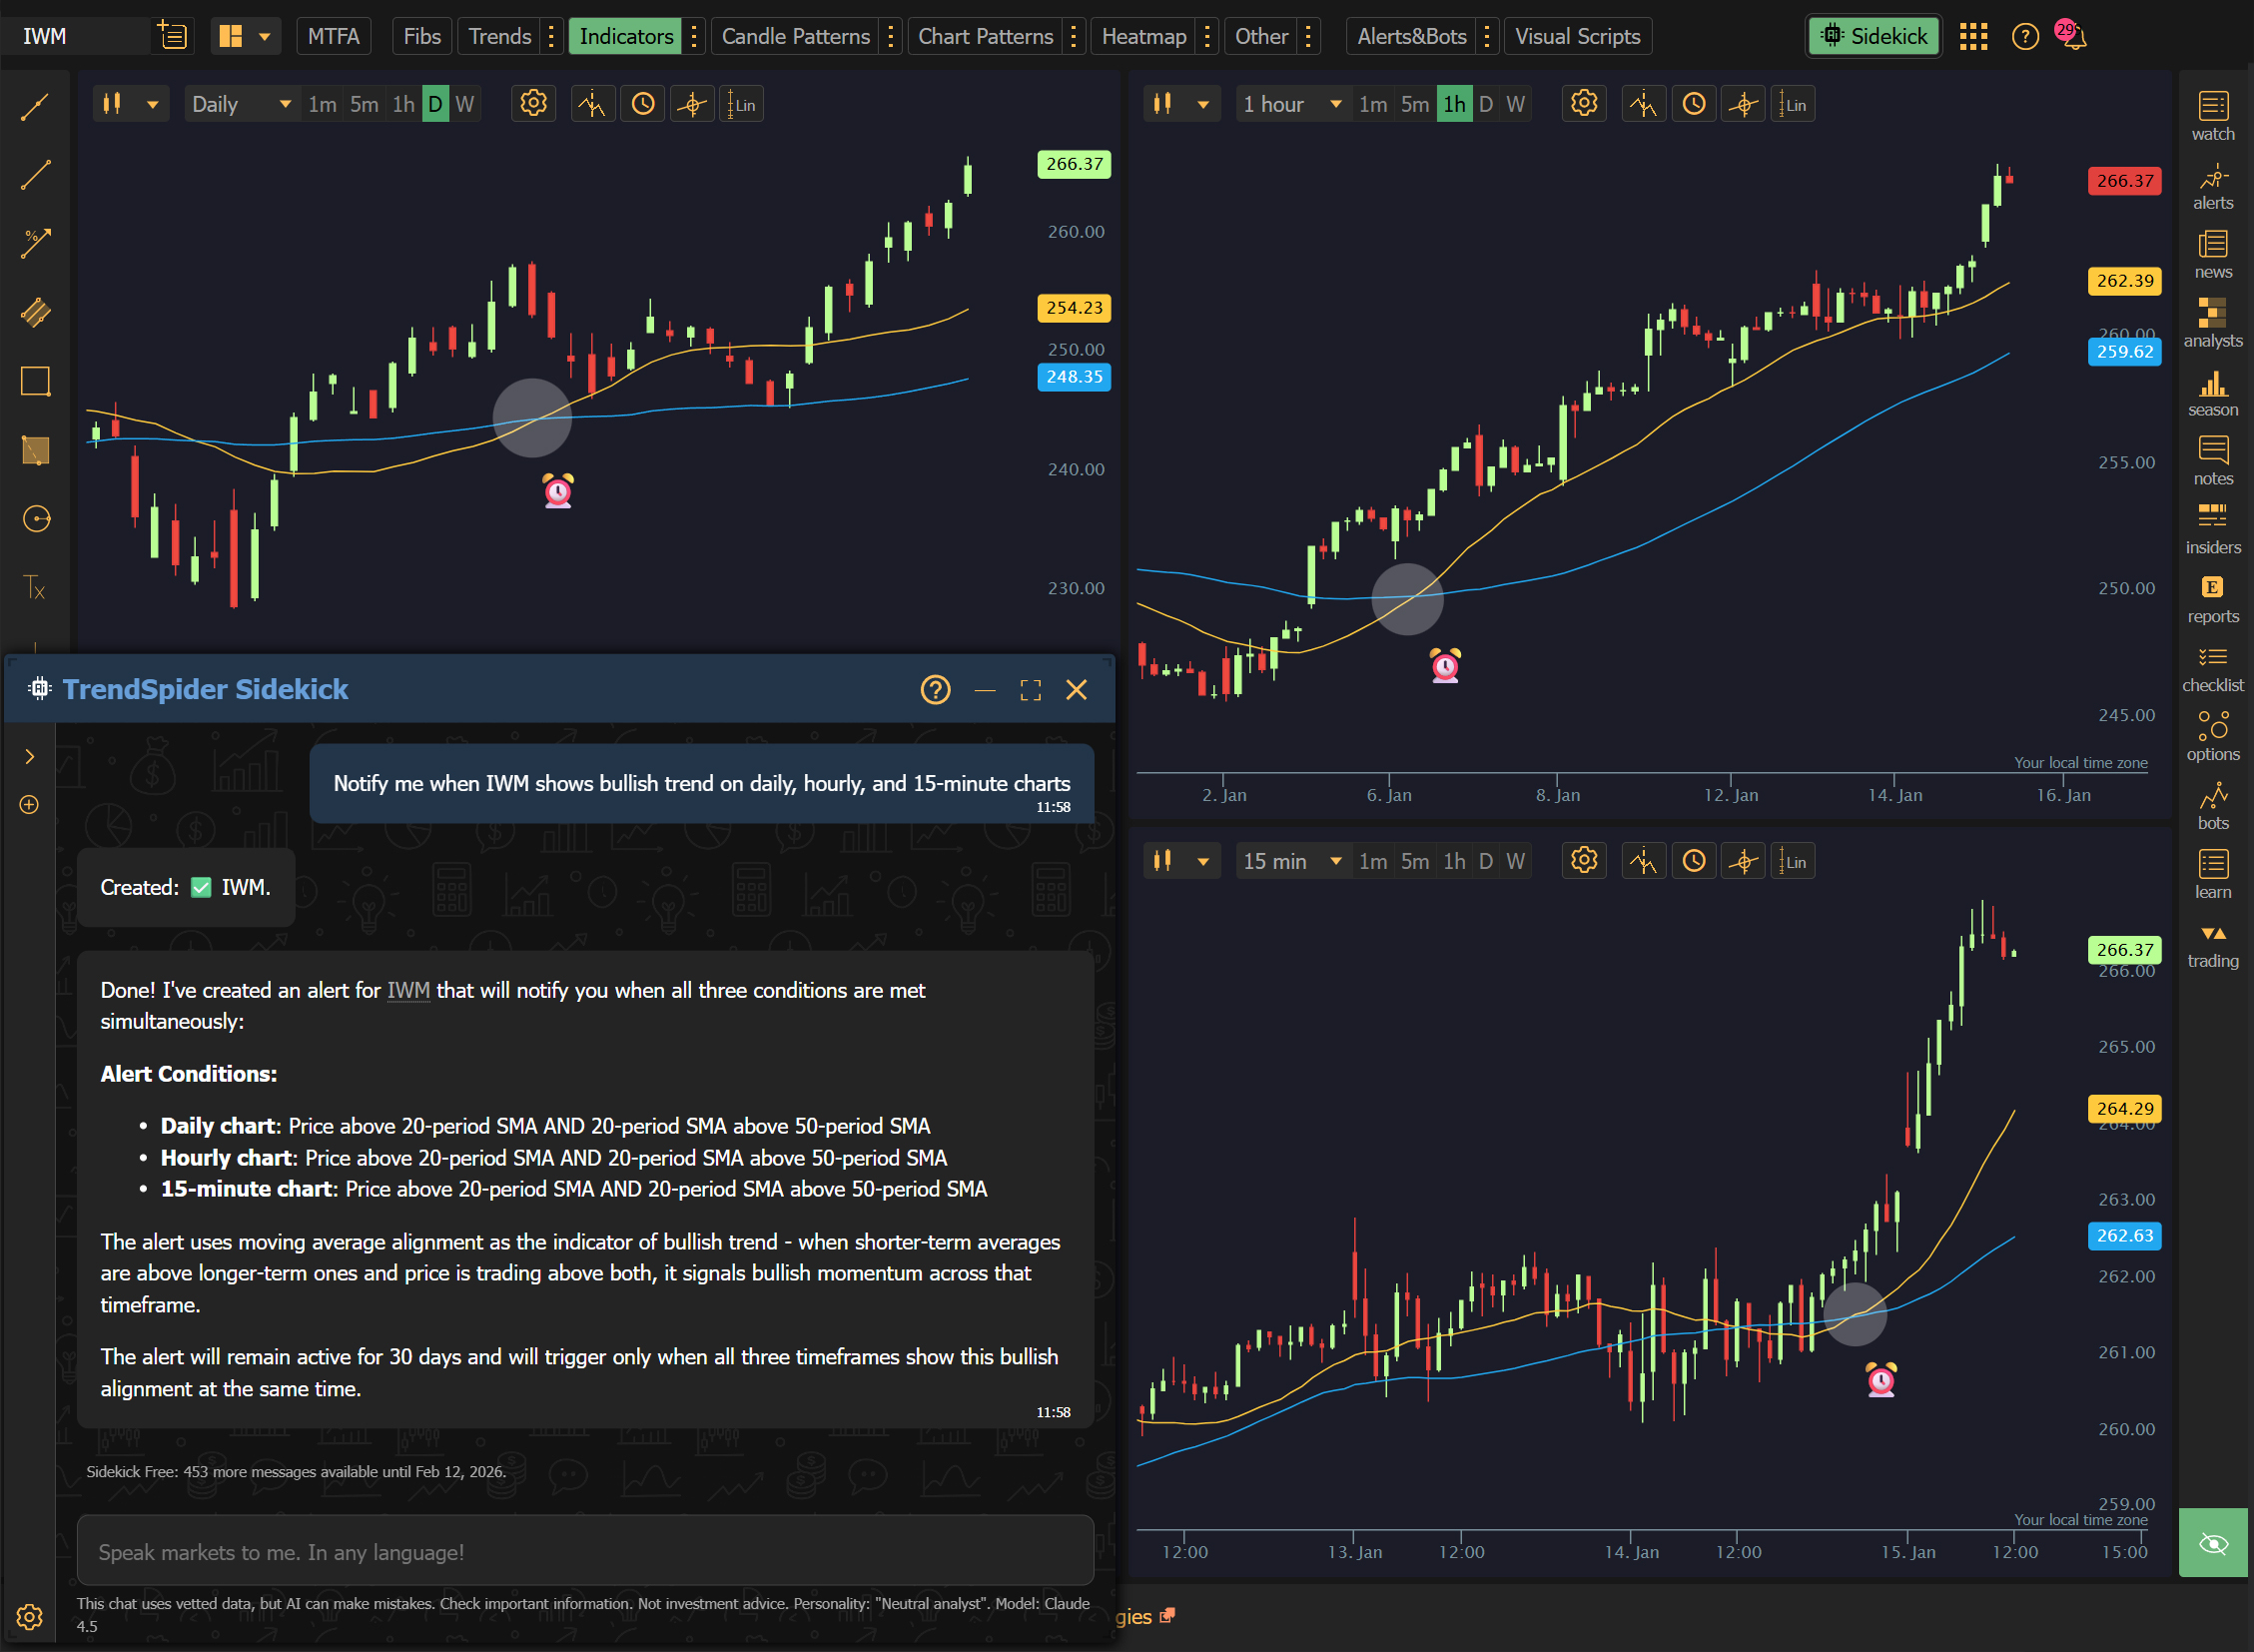
Task: Open the watch list panel
Action: pyautogui.click(x=2212, y=116)
